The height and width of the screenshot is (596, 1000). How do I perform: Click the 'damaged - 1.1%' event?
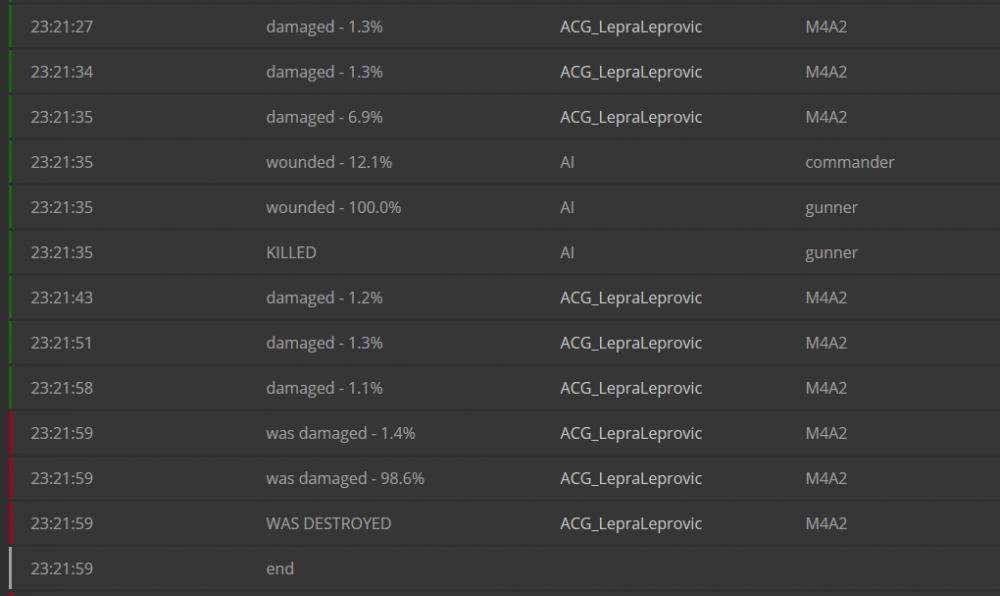(x=324, y=388)
